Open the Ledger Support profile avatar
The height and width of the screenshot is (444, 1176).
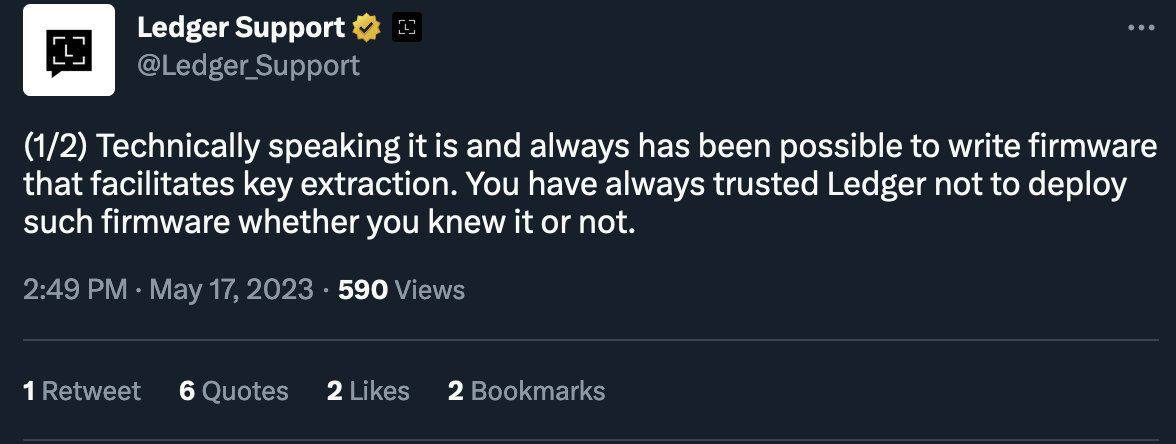(x=69, y=50)
